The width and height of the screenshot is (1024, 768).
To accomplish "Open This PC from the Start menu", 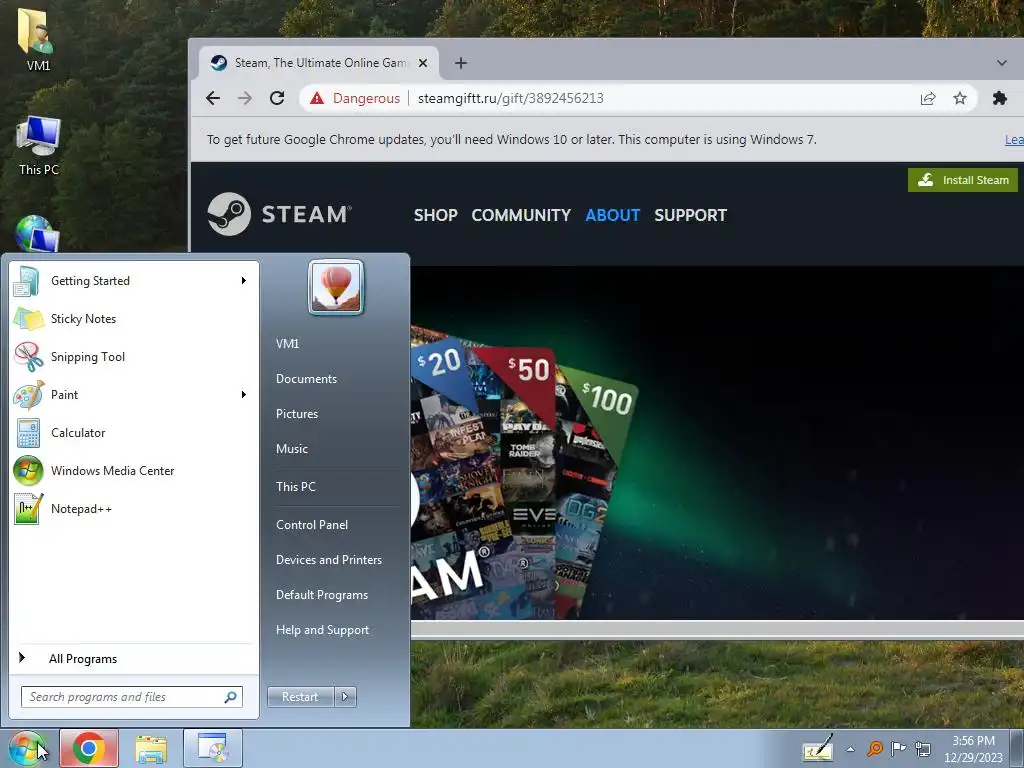I will tap(296, 487).
